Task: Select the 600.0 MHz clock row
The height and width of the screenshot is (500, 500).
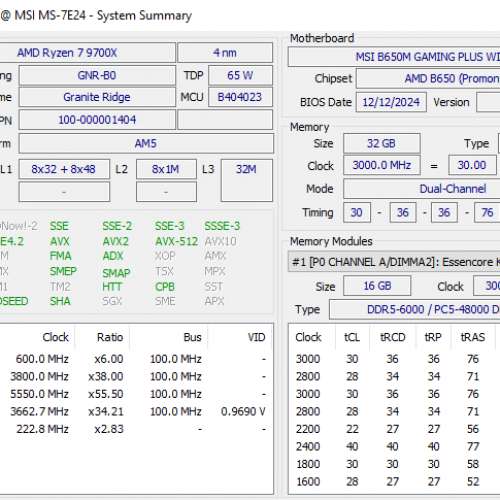Action: pos(137,359)
